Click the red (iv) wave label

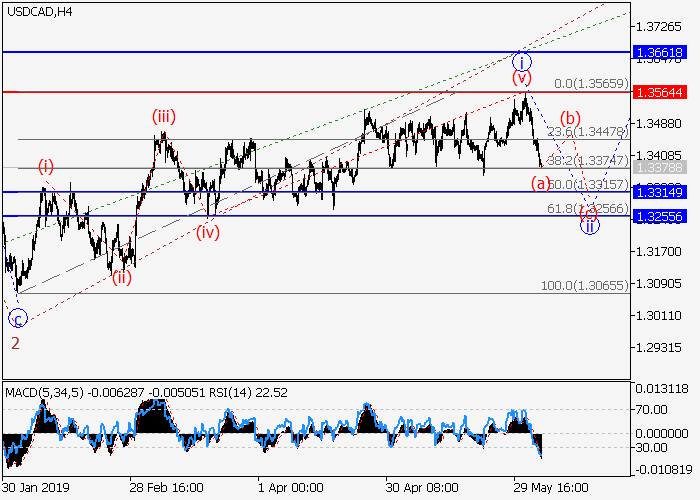coord(207,232)
